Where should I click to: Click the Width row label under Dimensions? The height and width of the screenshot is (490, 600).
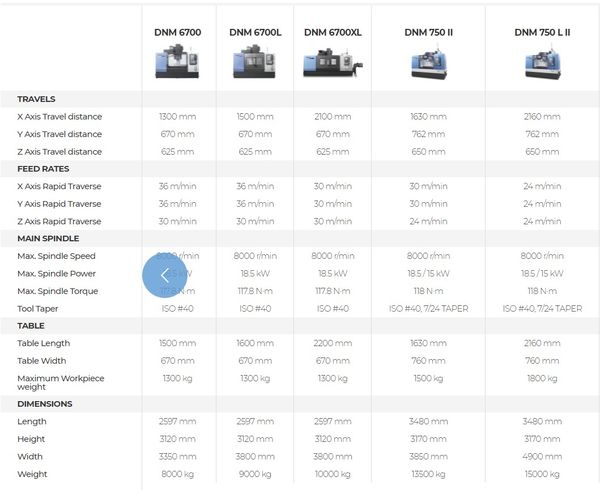(30, 456)
